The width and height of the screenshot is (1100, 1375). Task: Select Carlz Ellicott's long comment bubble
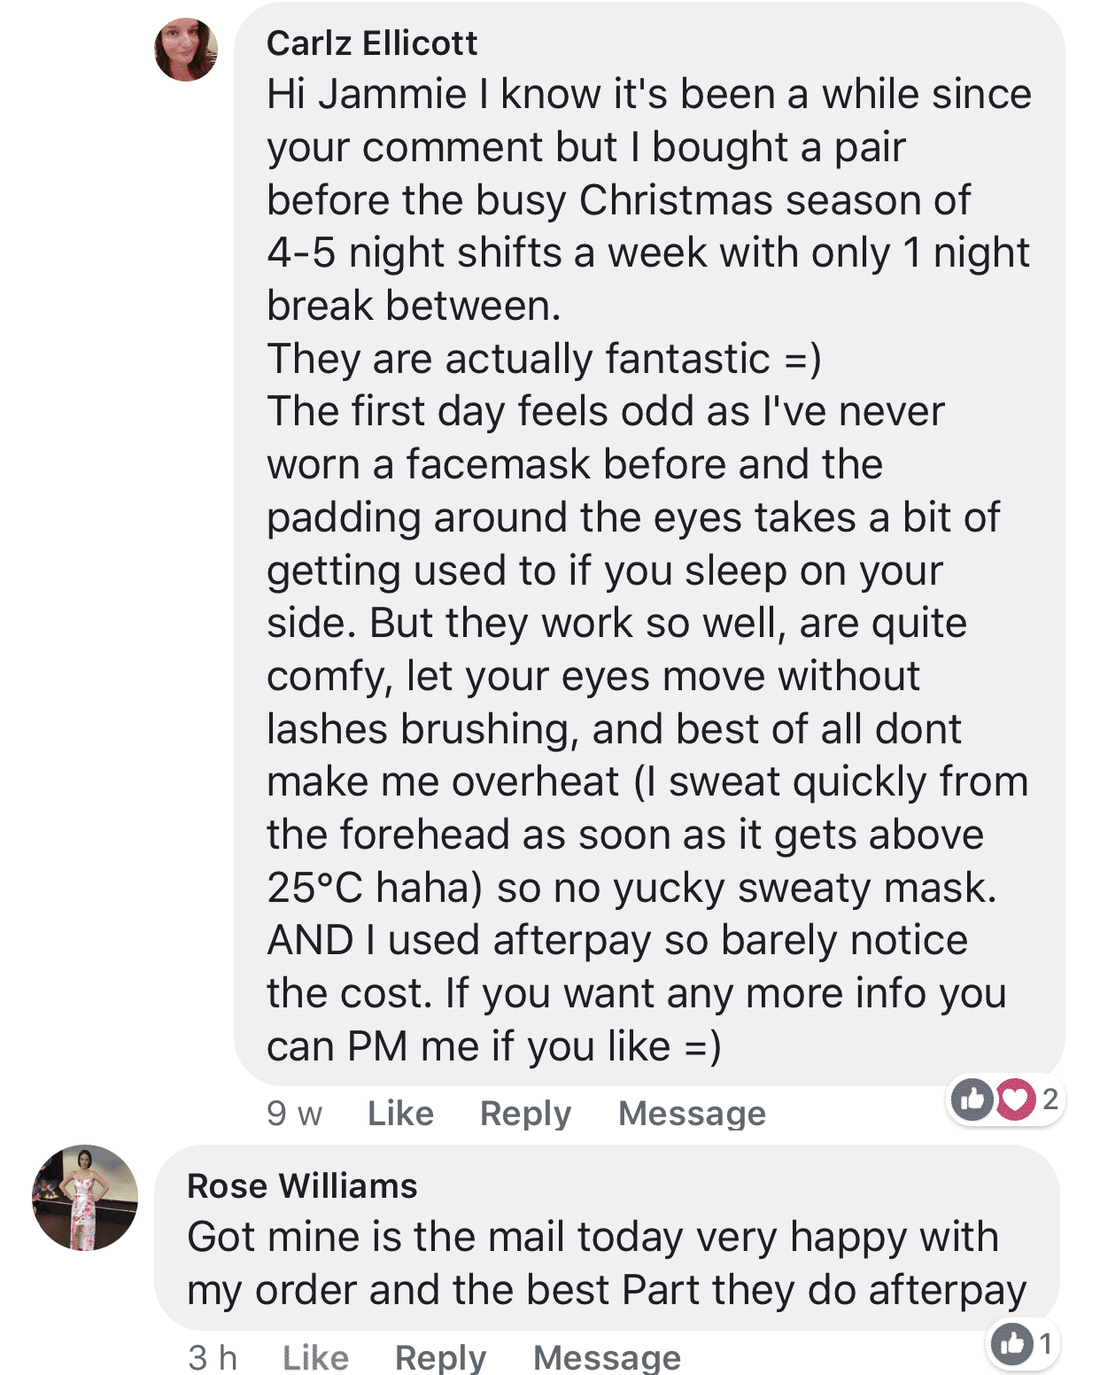pyautogui.click(x=649, y=544)
